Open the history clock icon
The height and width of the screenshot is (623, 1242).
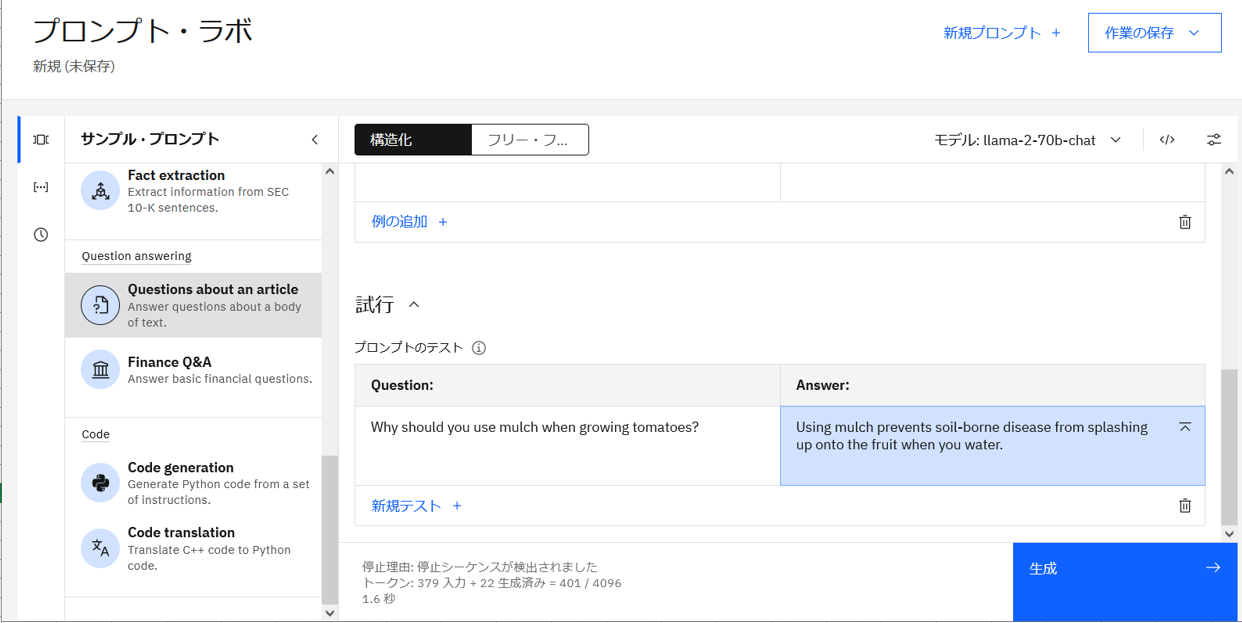pos(41,235)
